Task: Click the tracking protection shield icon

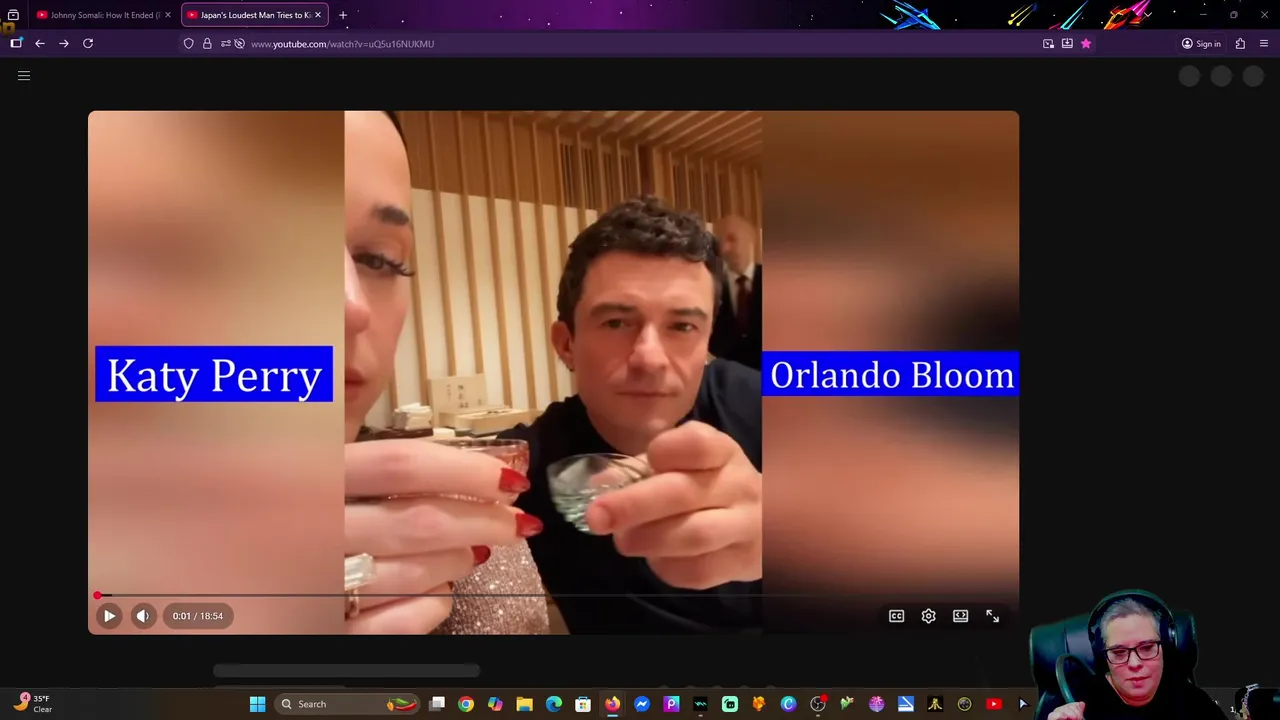Action: click(188, 44)
